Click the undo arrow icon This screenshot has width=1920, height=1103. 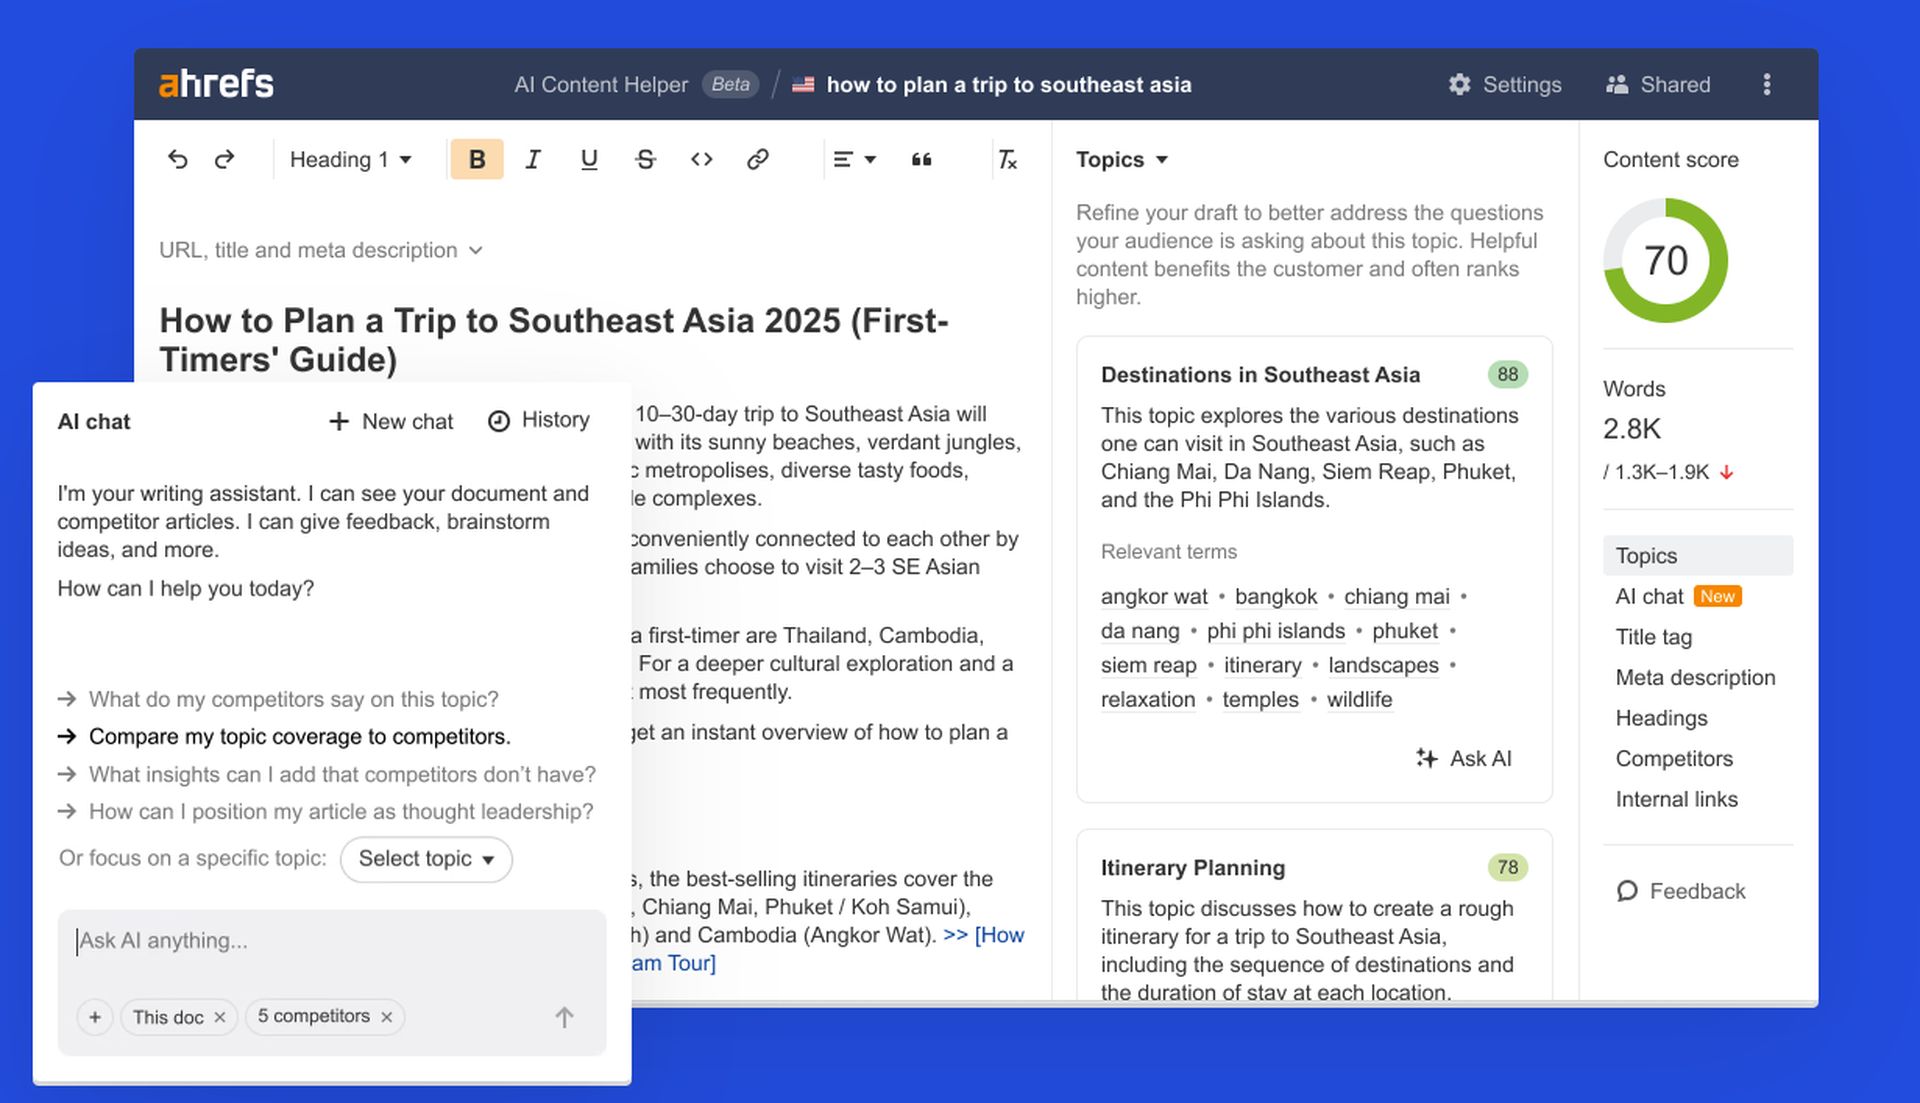[178, 160]
